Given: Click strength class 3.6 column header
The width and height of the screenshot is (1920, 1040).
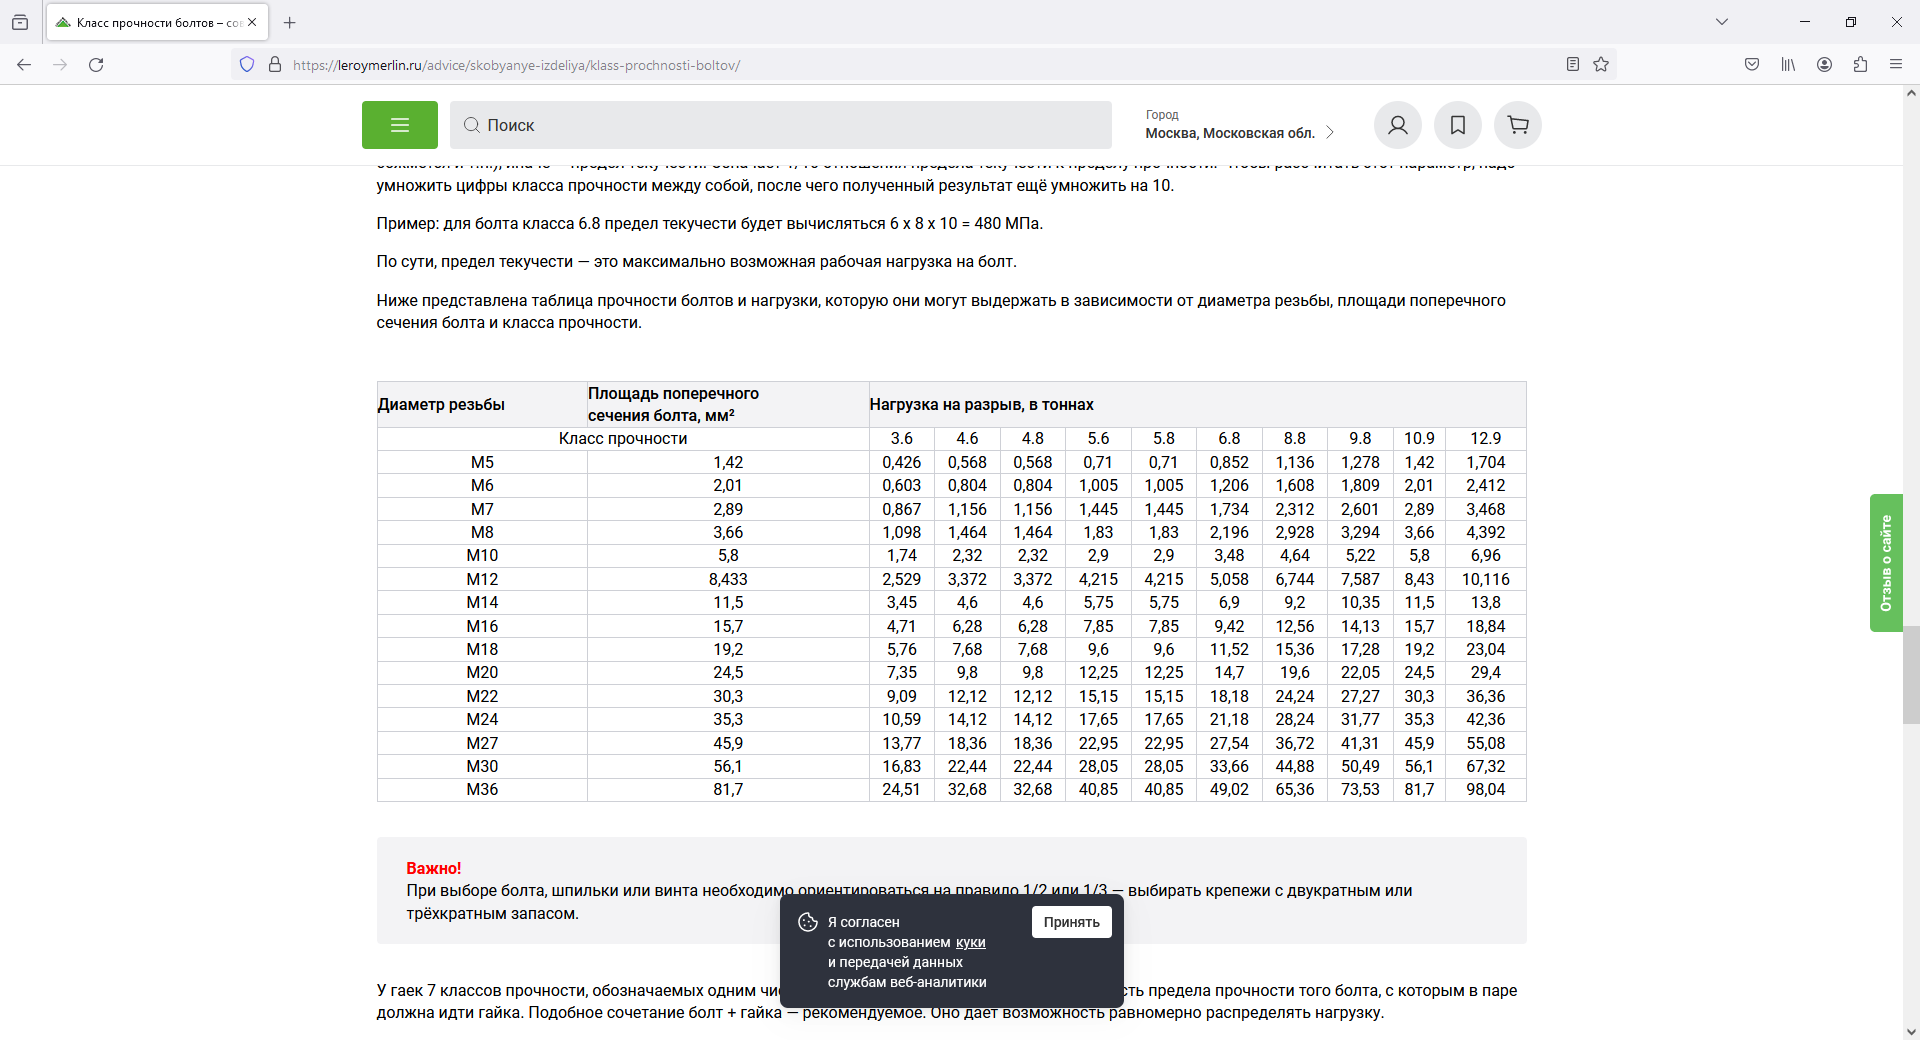Looking at the screenshot, I should click(x=901, y=438).
